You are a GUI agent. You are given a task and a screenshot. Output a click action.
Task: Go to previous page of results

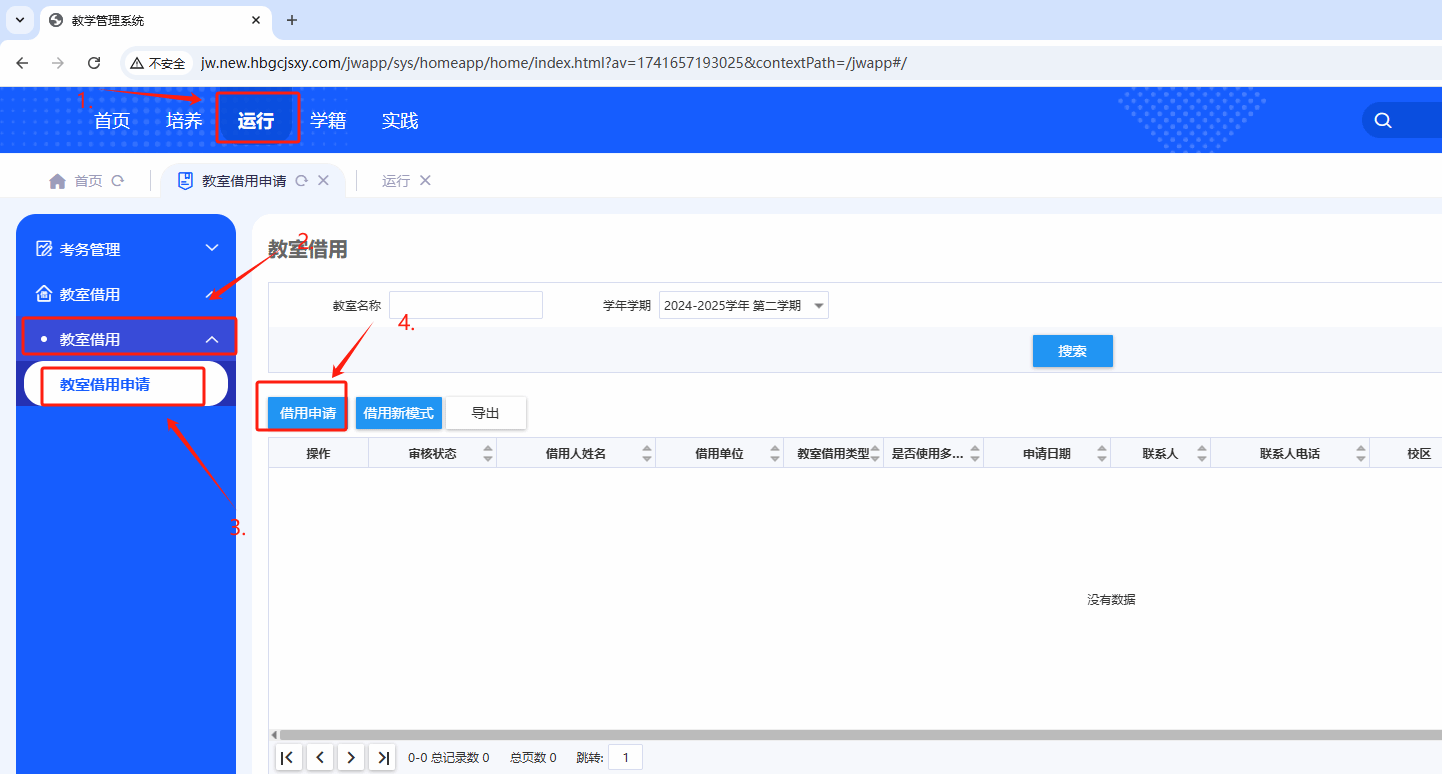point(320,757)
